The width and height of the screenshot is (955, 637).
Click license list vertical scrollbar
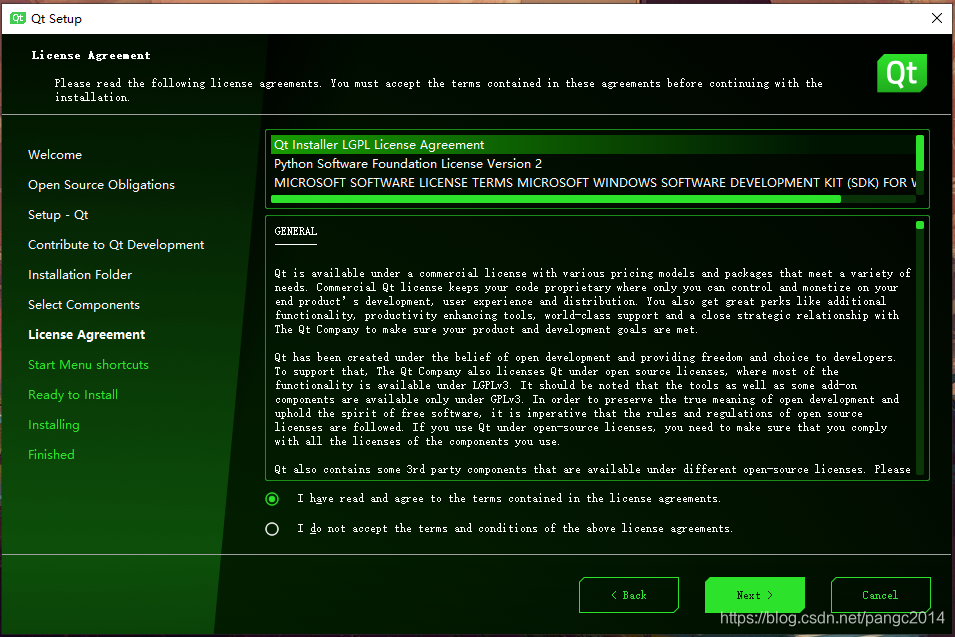920,153
